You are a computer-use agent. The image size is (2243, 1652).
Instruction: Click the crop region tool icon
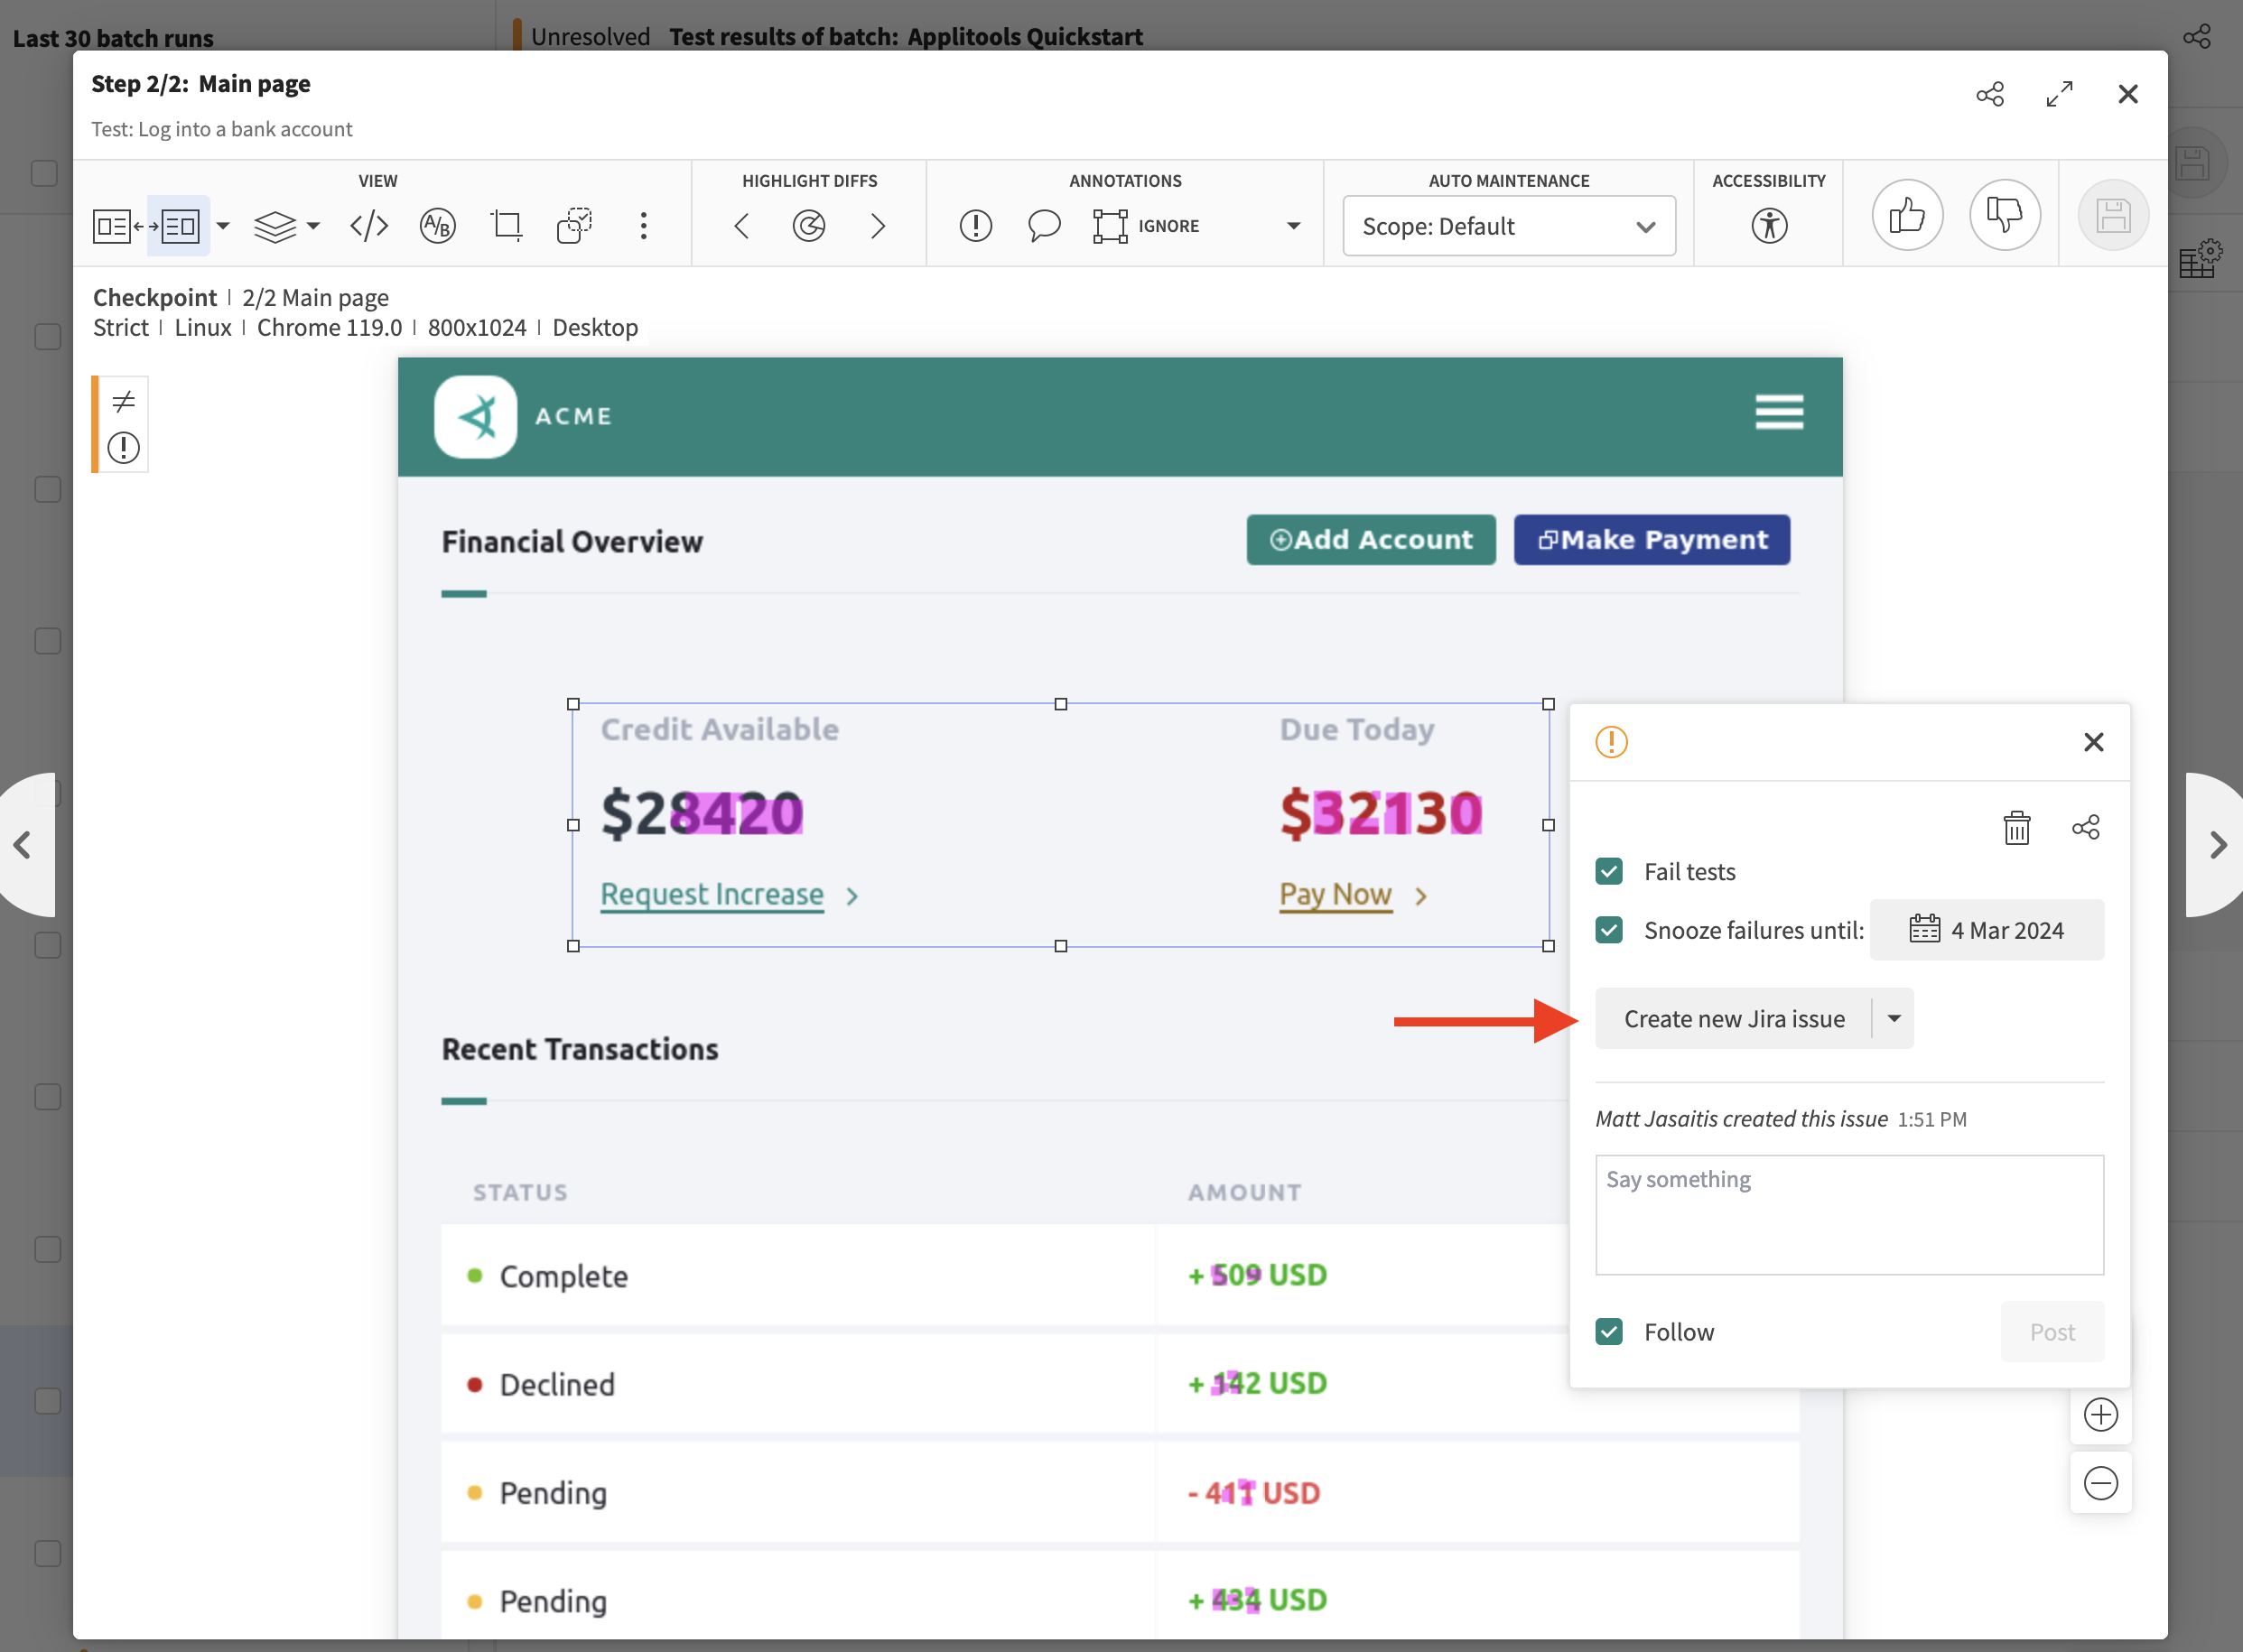click(x=506, y=226)
